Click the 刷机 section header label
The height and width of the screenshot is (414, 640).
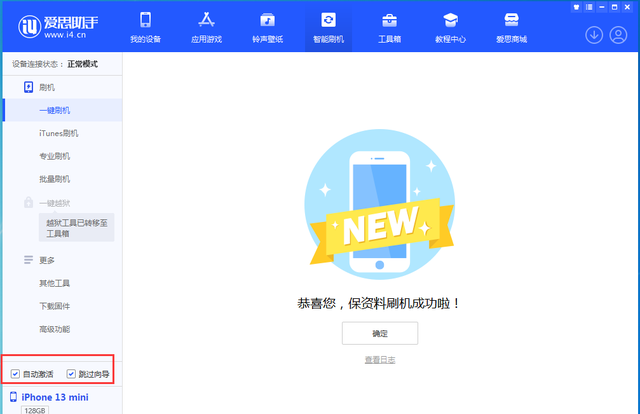point(47,87)
